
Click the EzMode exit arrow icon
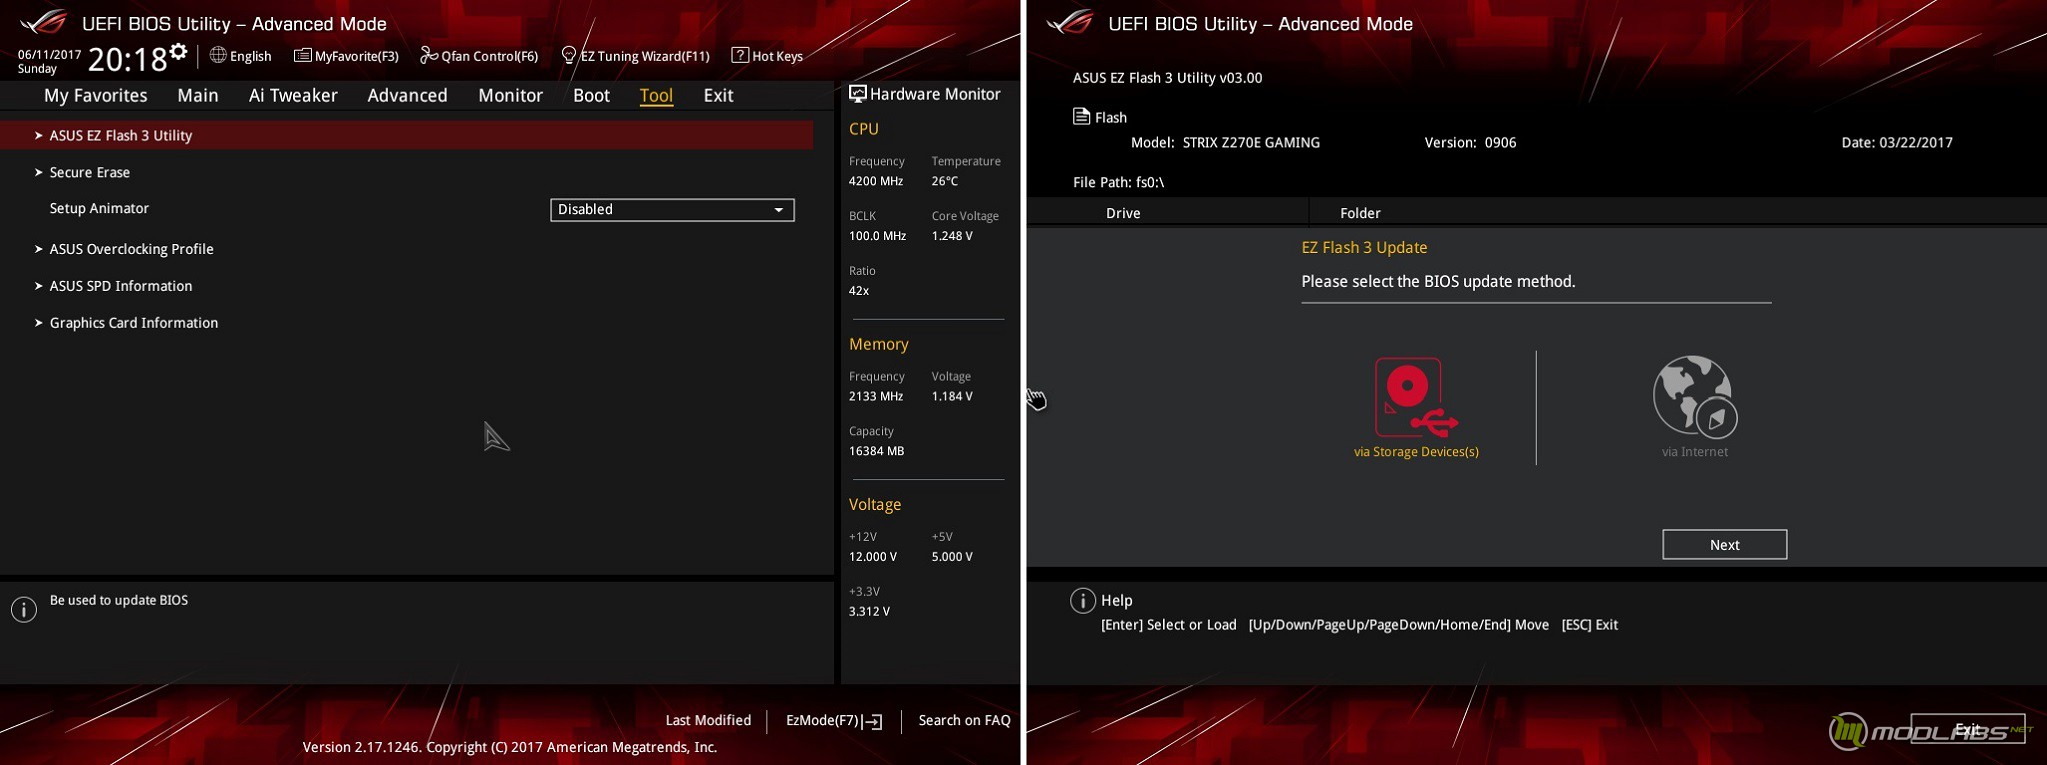click(x=872, y=721)
